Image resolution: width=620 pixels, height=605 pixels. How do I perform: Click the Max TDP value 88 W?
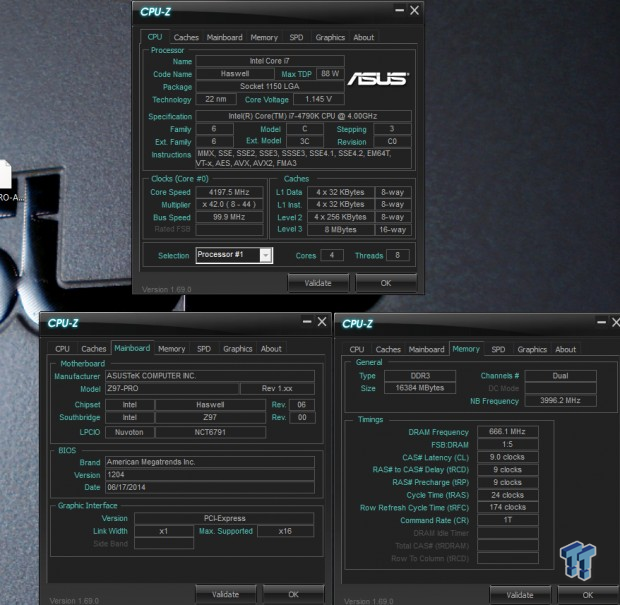click(x=330, y=74)
